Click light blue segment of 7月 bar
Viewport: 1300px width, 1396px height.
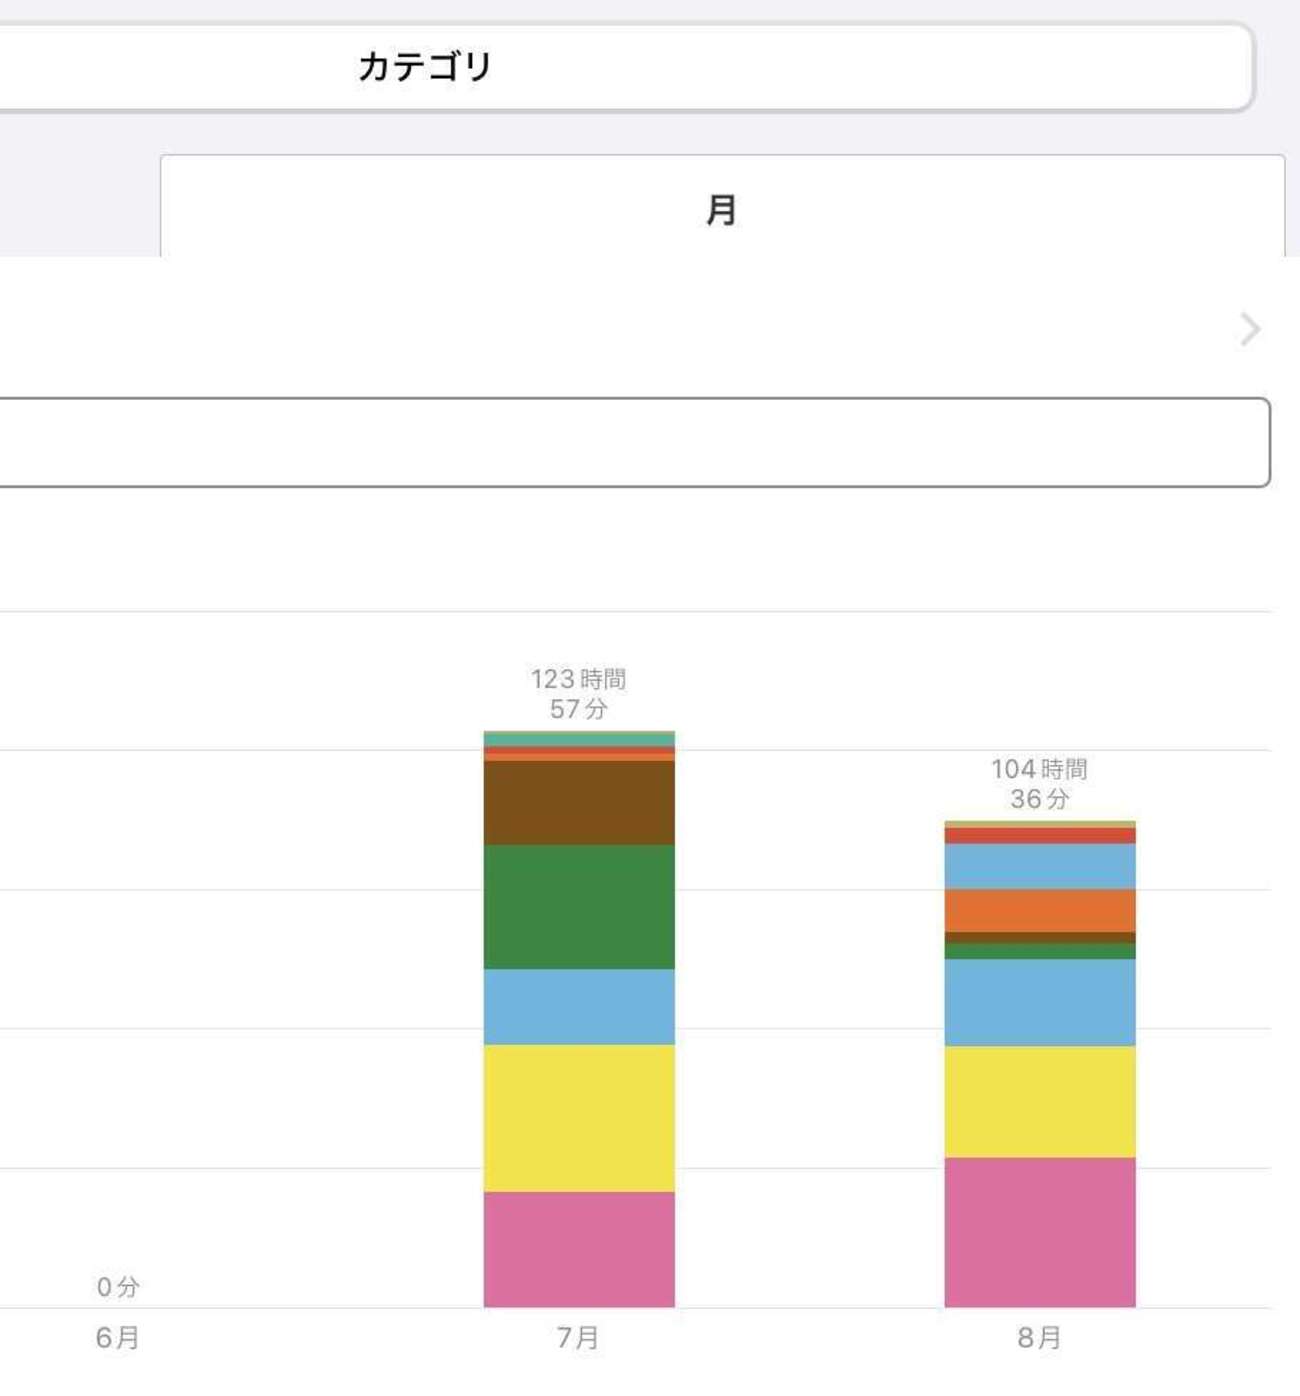[x=579, y=1007]
